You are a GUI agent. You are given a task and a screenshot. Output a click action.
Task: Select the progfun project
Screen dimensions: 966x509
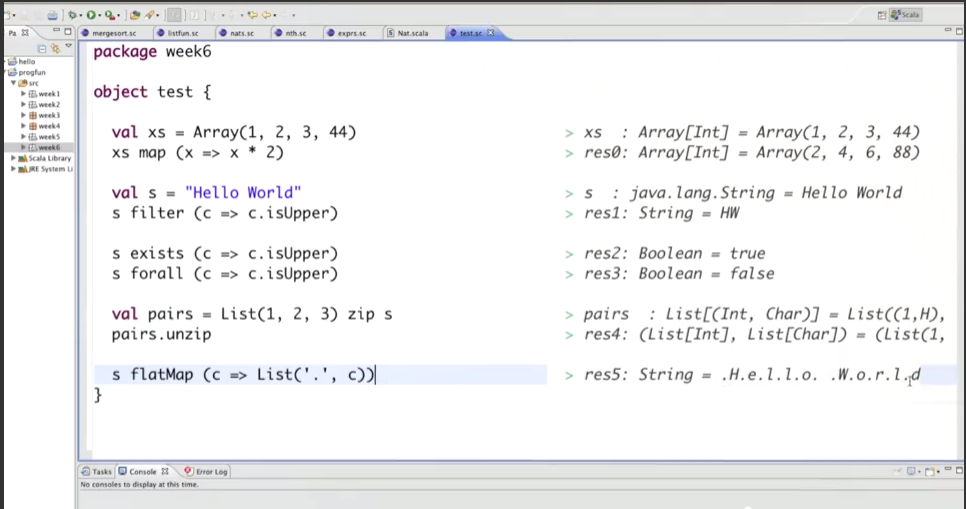[x=27, y=72]
